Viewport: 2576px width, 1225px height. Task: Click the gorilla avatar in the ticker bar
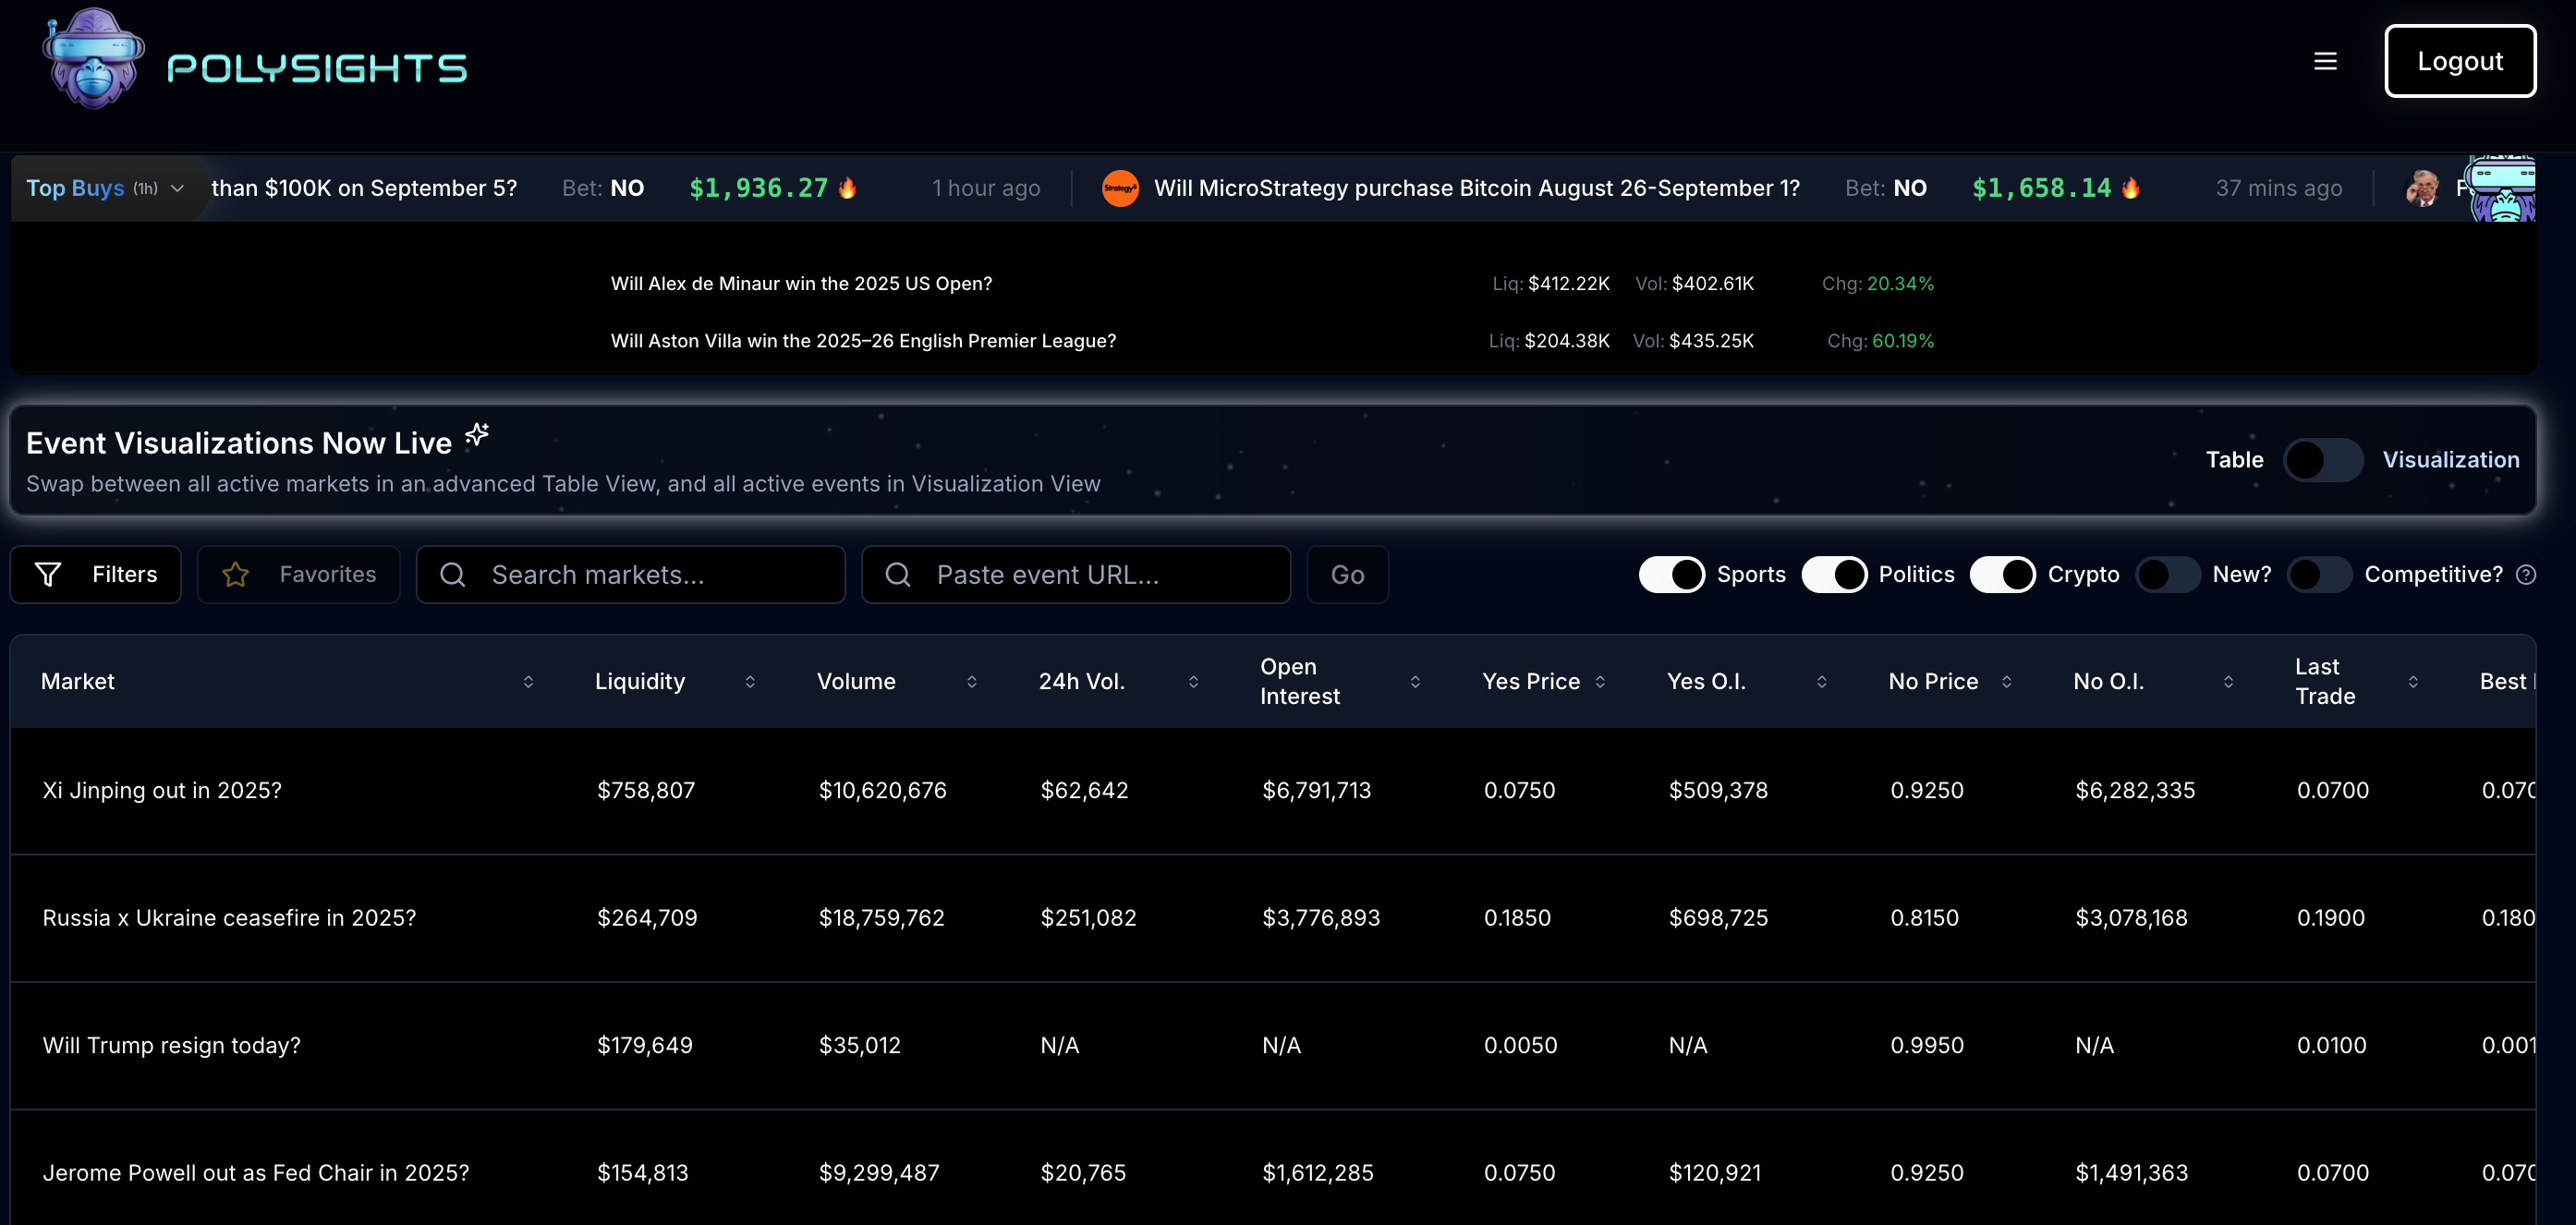[2501, 190]
